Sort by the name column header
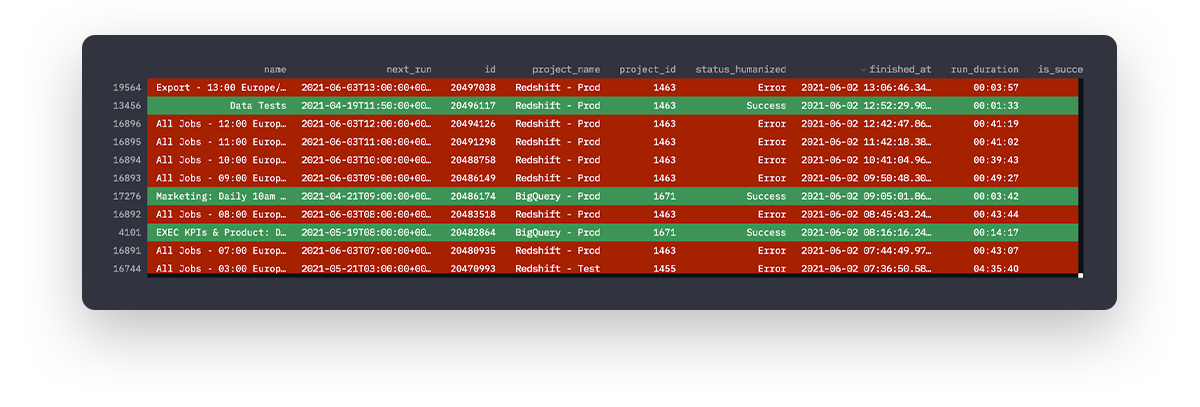This screenshot has height=407, width=1200. pos(275,70)
